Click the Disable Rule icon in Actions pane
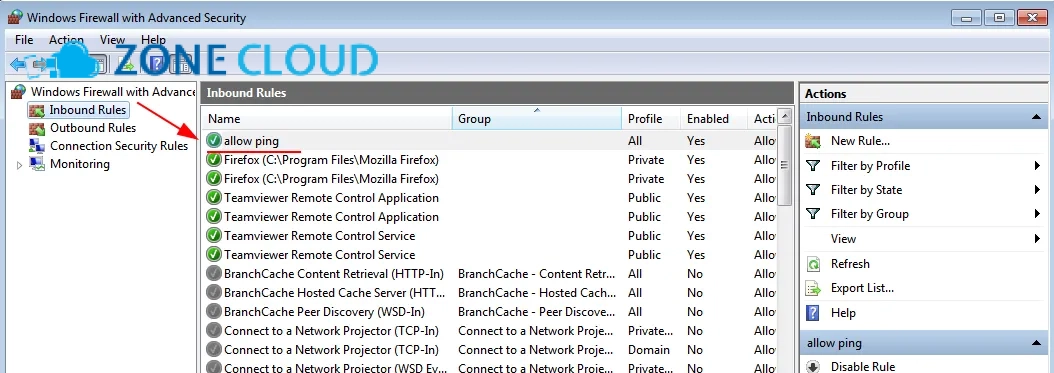The width and height of the screenshot is (1054, 373). (x=813, y=367)
